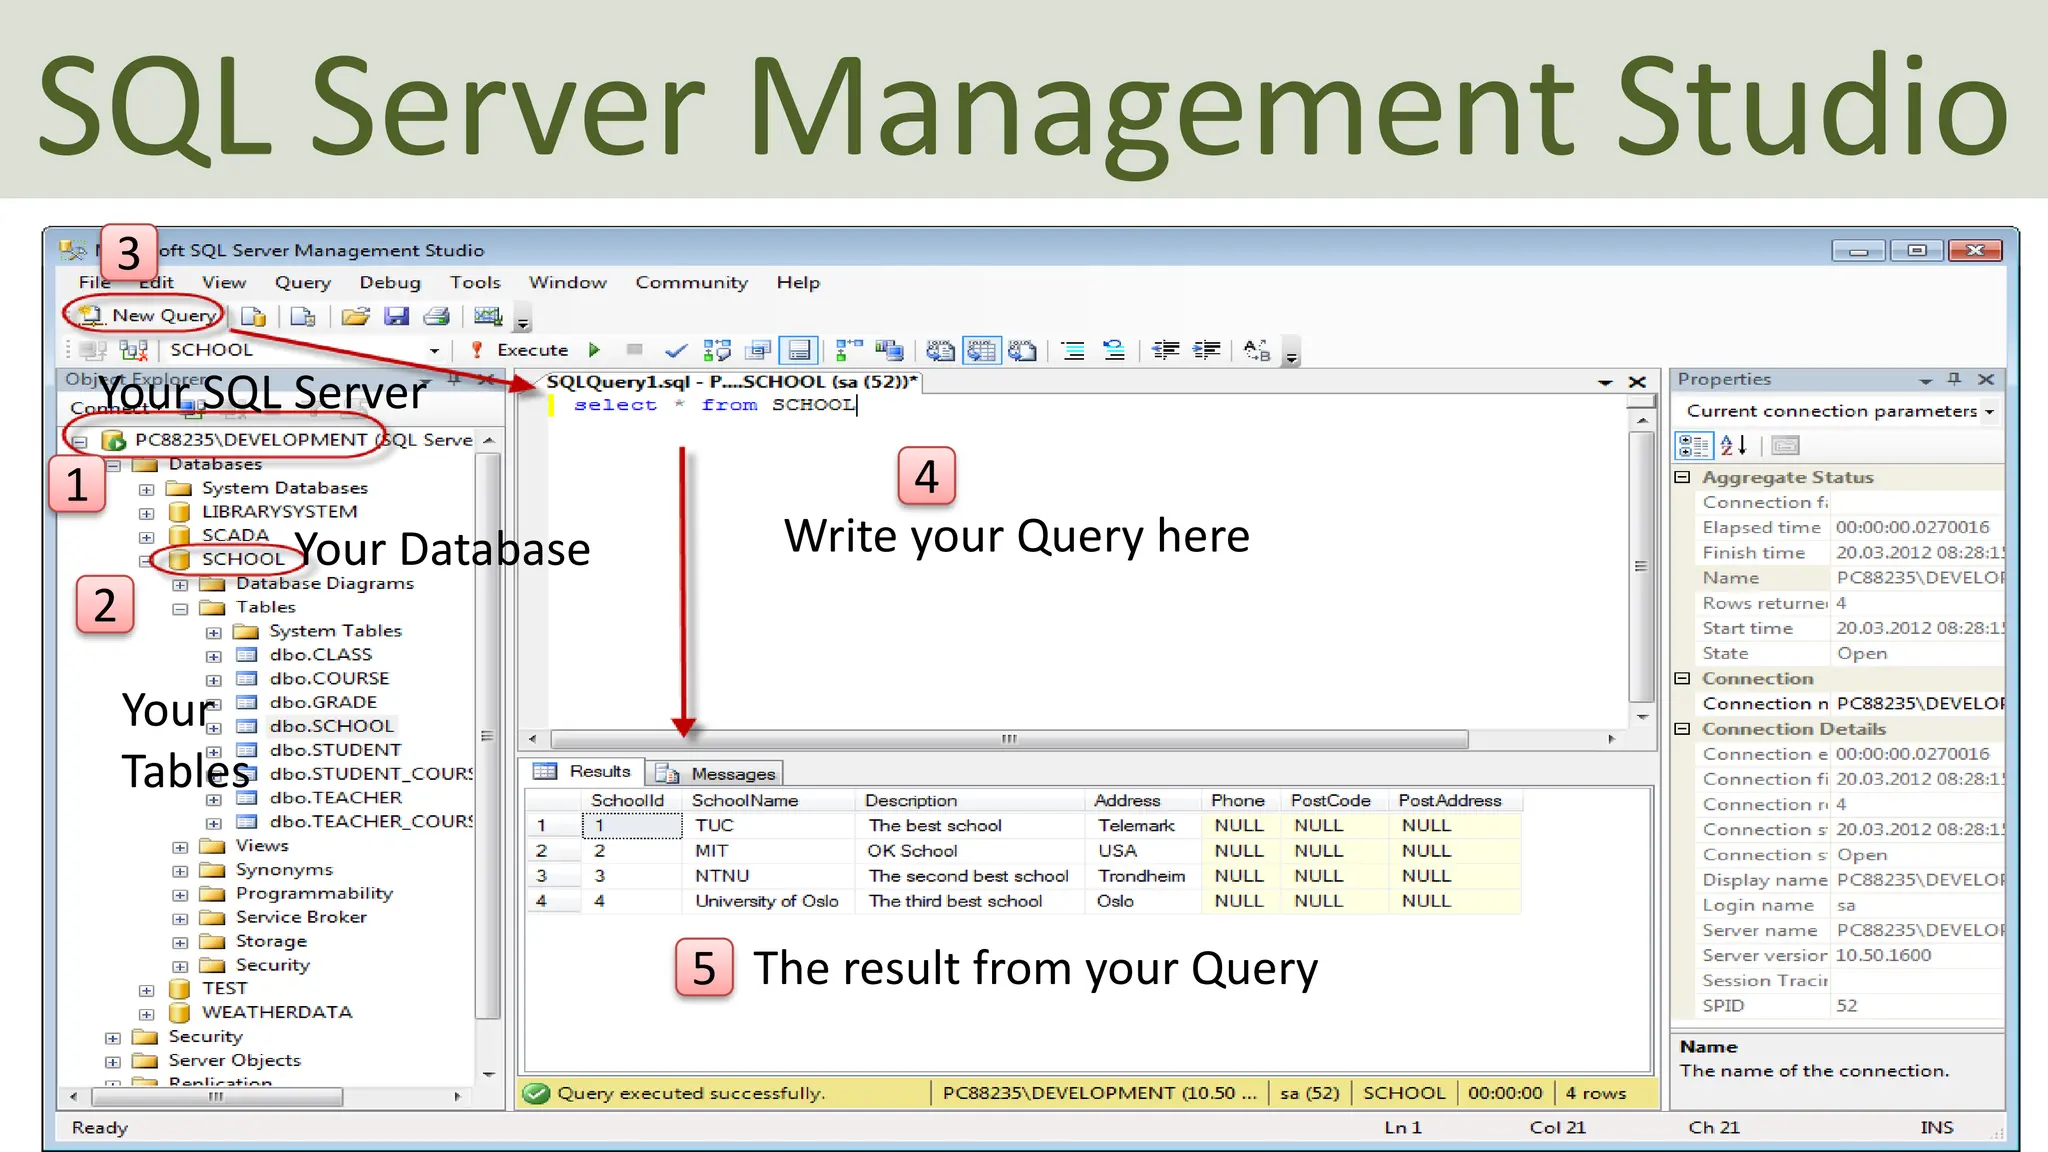Expand the dbo.CLASS table node
Viewport: 2048px width, 1152px height.
[213, 656]
